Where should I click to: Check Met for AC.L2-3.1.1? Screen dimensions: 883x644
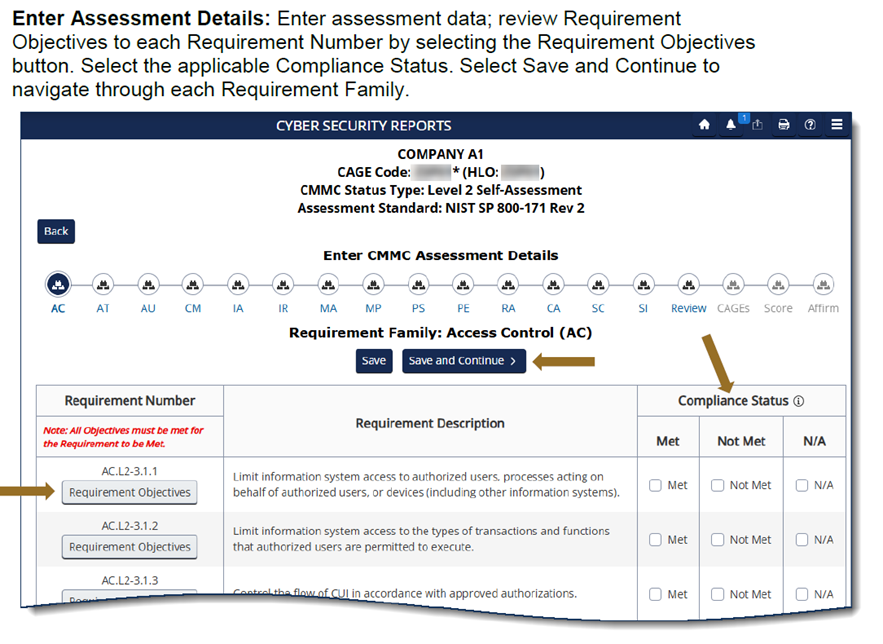tap(655, 485)
